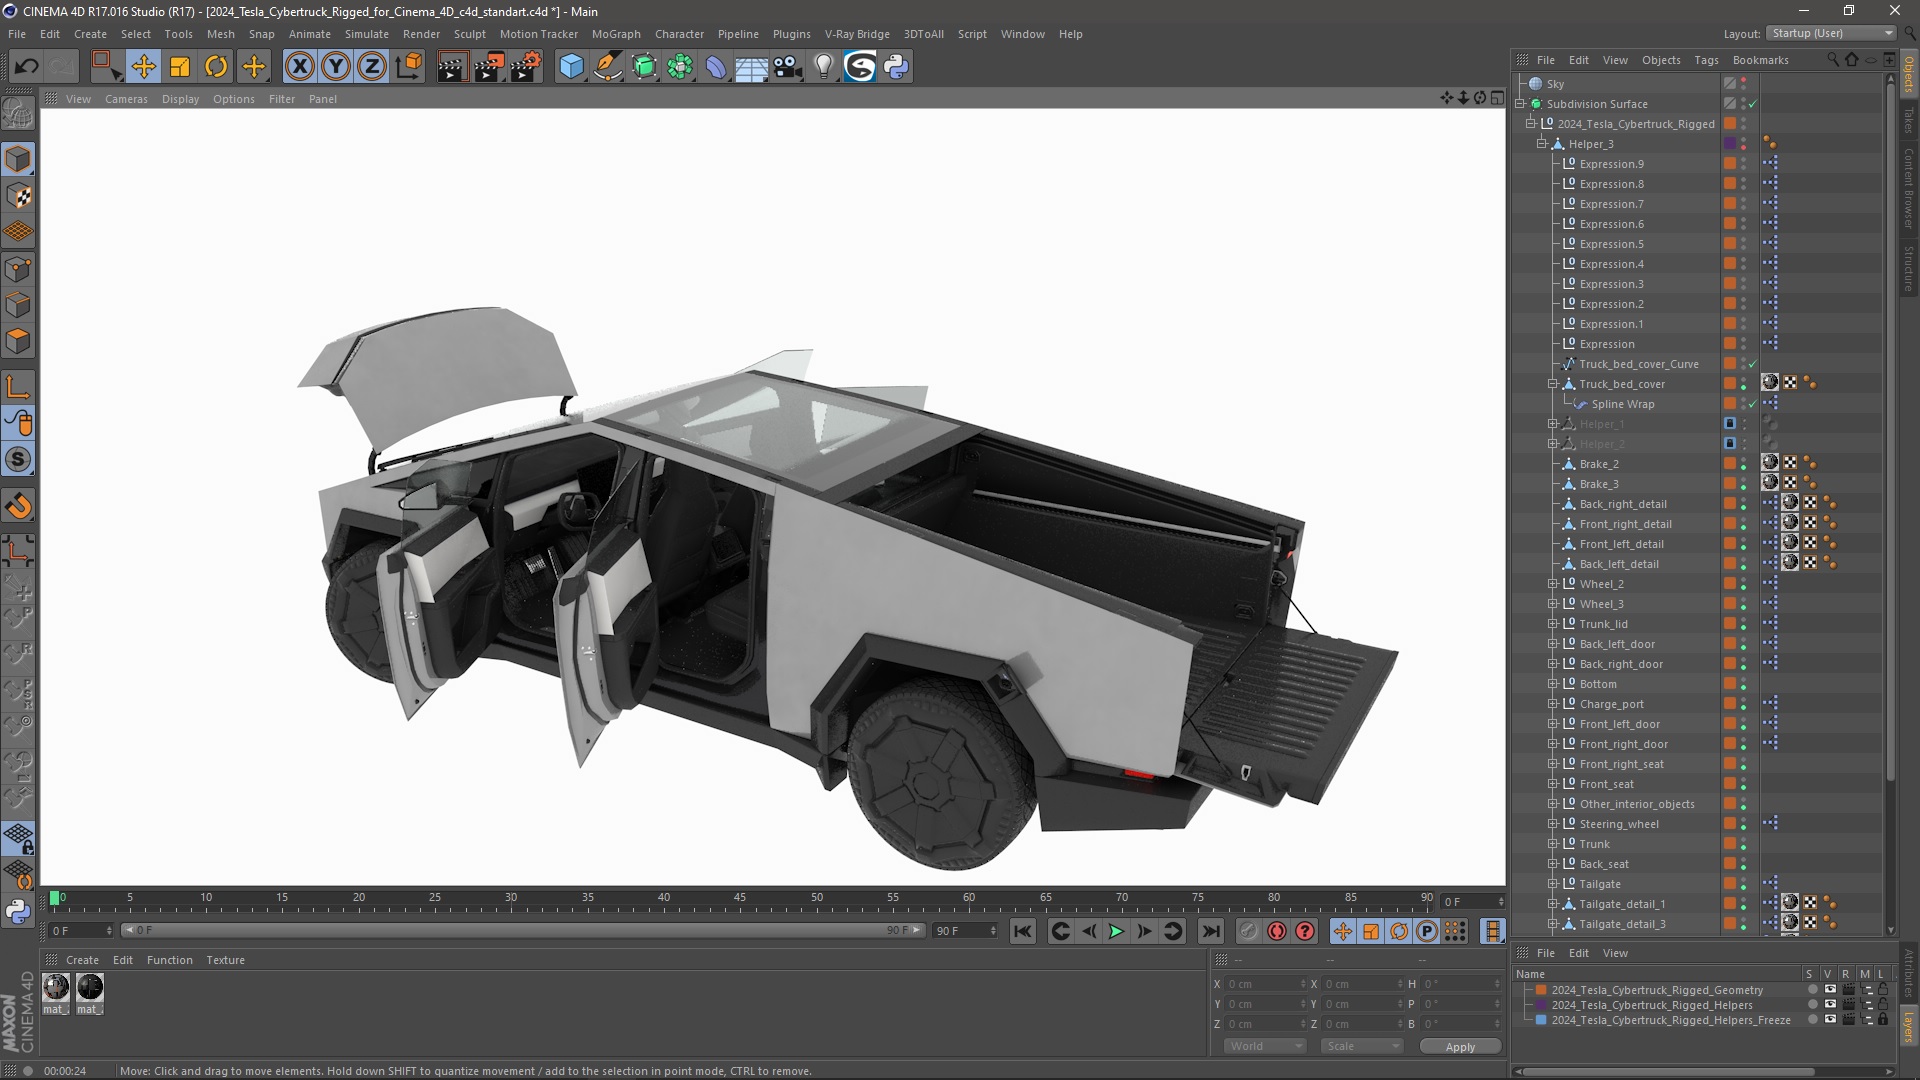
Task: Open the World coordinate dropdown
Action: pyautogui.click(x=1265, y=1046)
